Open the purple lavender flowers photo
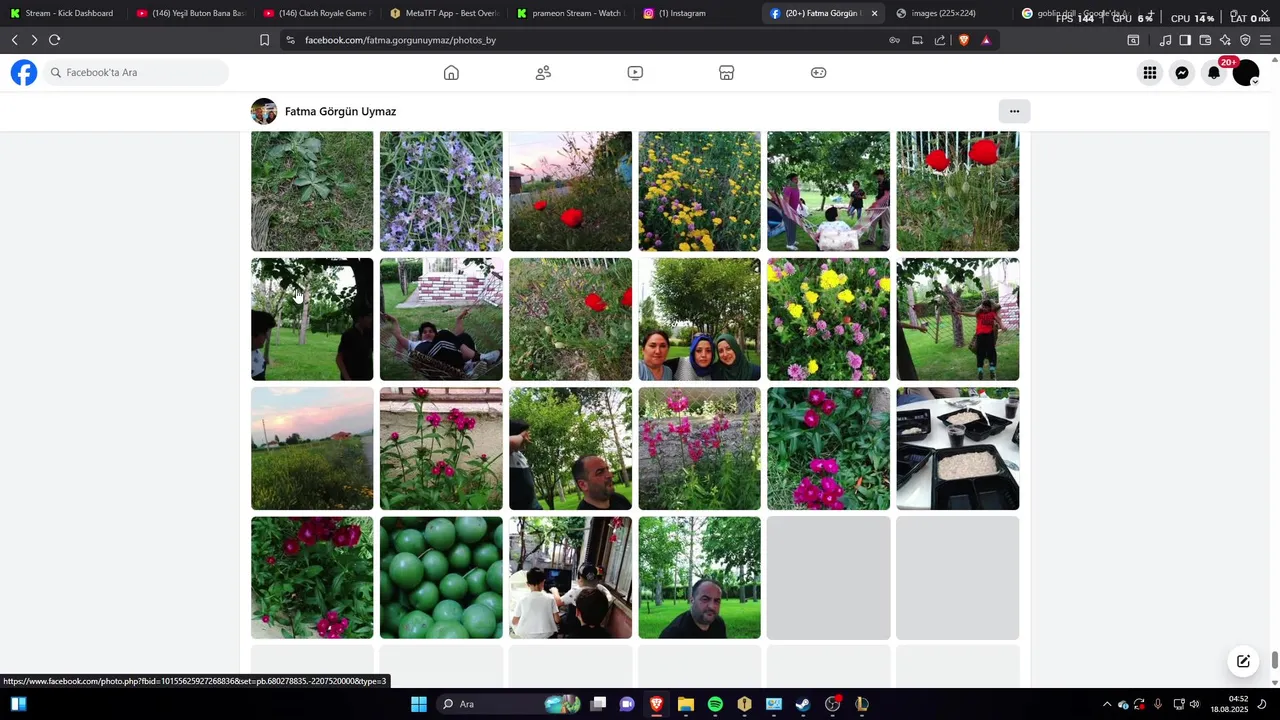The width and height of the screenshot is (1280, 720). click(441, 191)
